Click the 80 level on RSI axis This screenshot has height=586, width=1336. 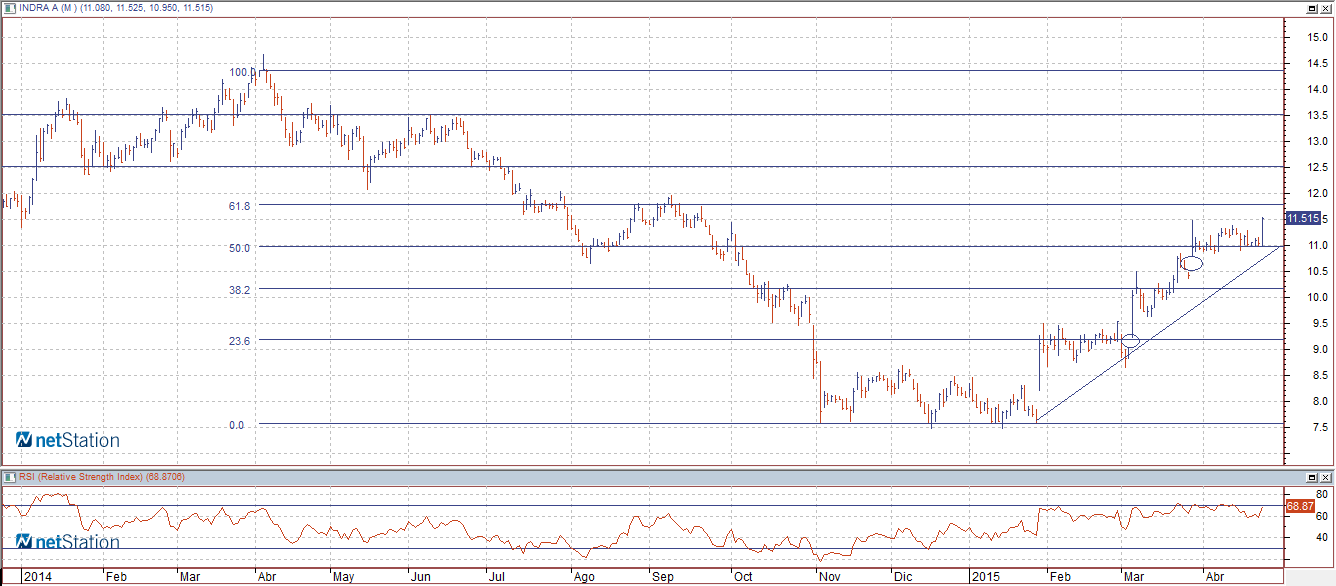pos(1321,495)
